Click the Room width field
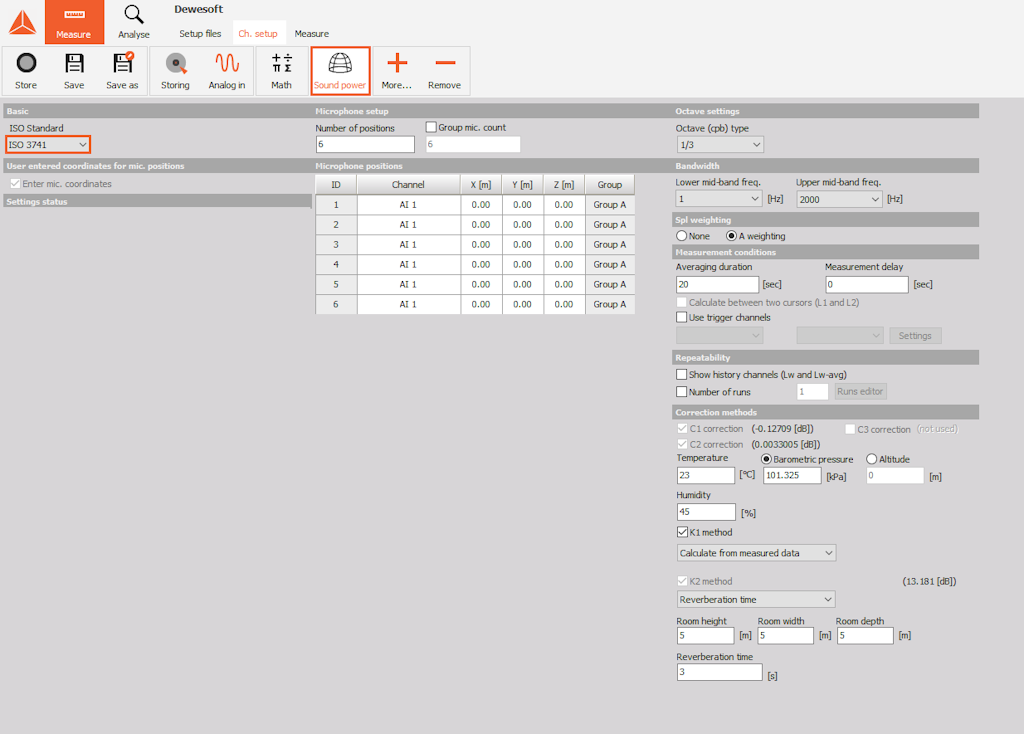 [786, 635]
